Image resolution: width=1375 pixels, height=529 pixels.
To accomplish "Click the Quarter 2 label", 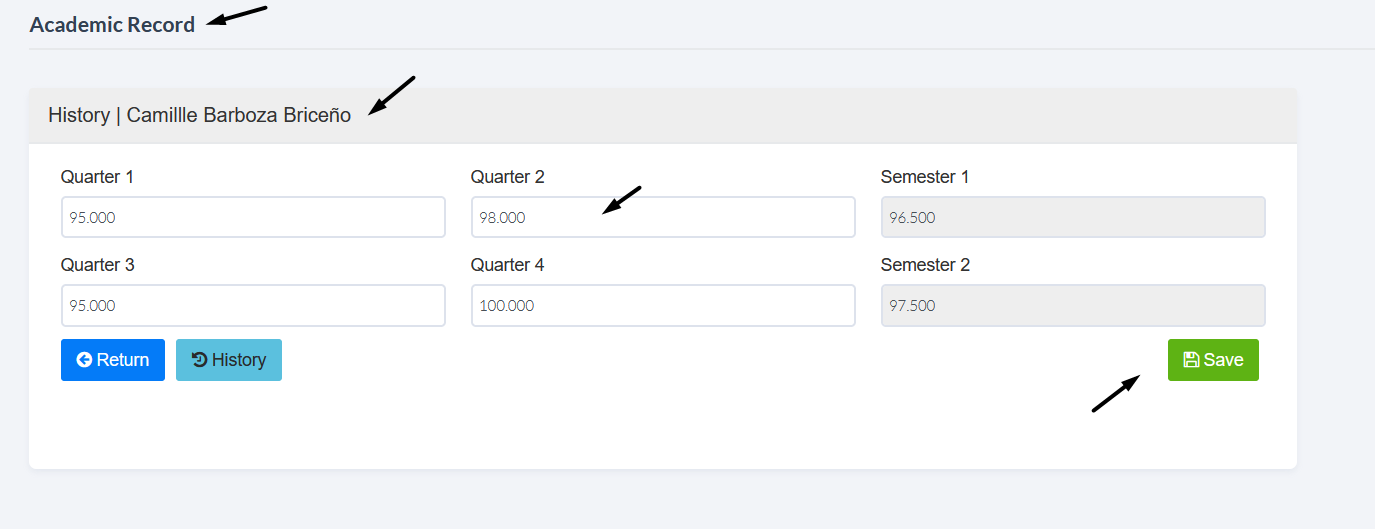I will [508, 177].
